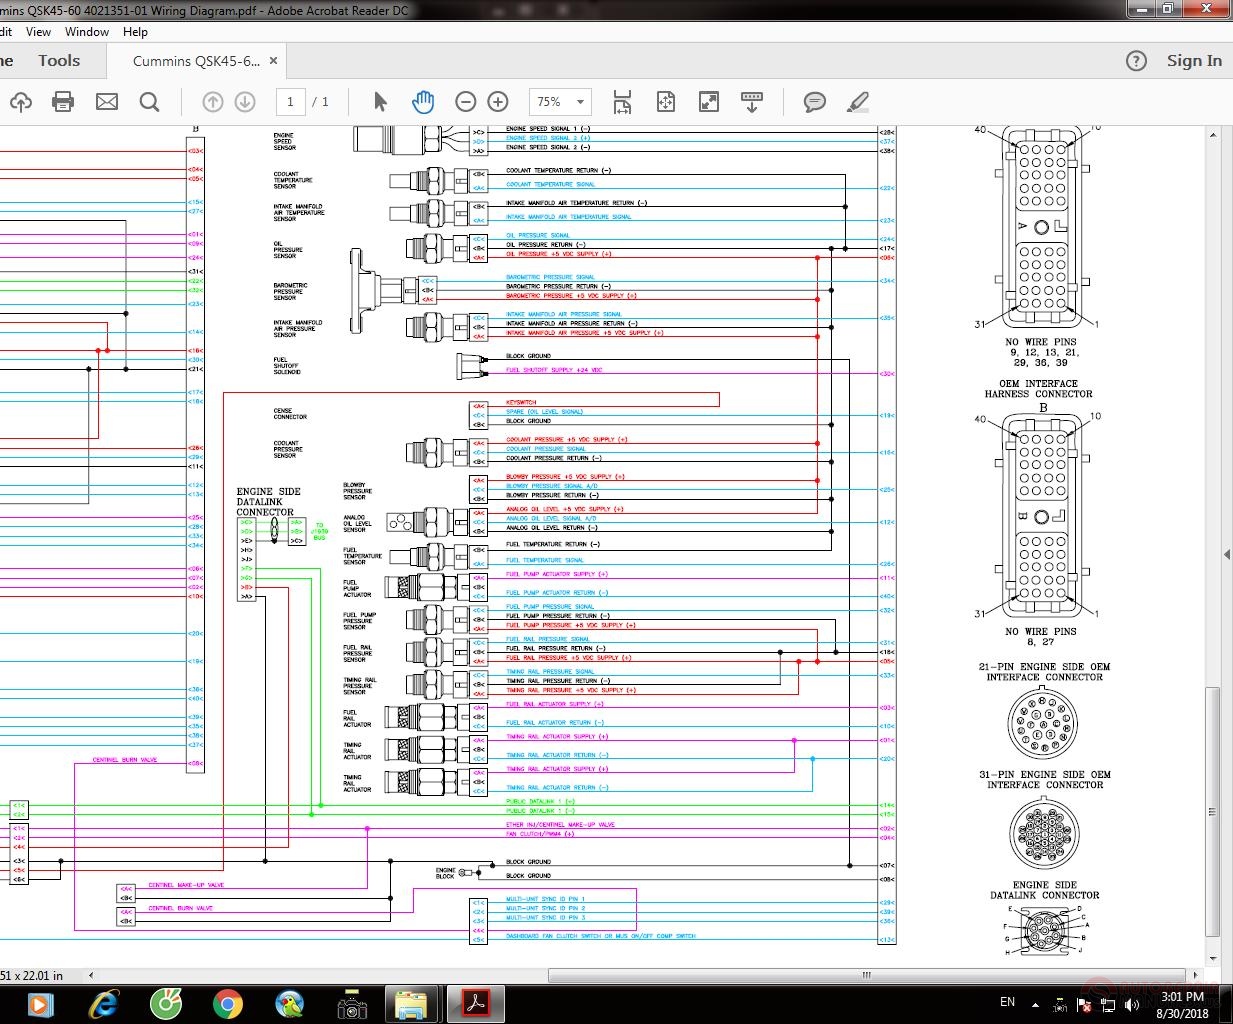Image resolution: width=1233 pixels, height=1024 pixels.
Task: Open the find text magnifier tool
Action: pyautogui.click(x=150, y=102)
